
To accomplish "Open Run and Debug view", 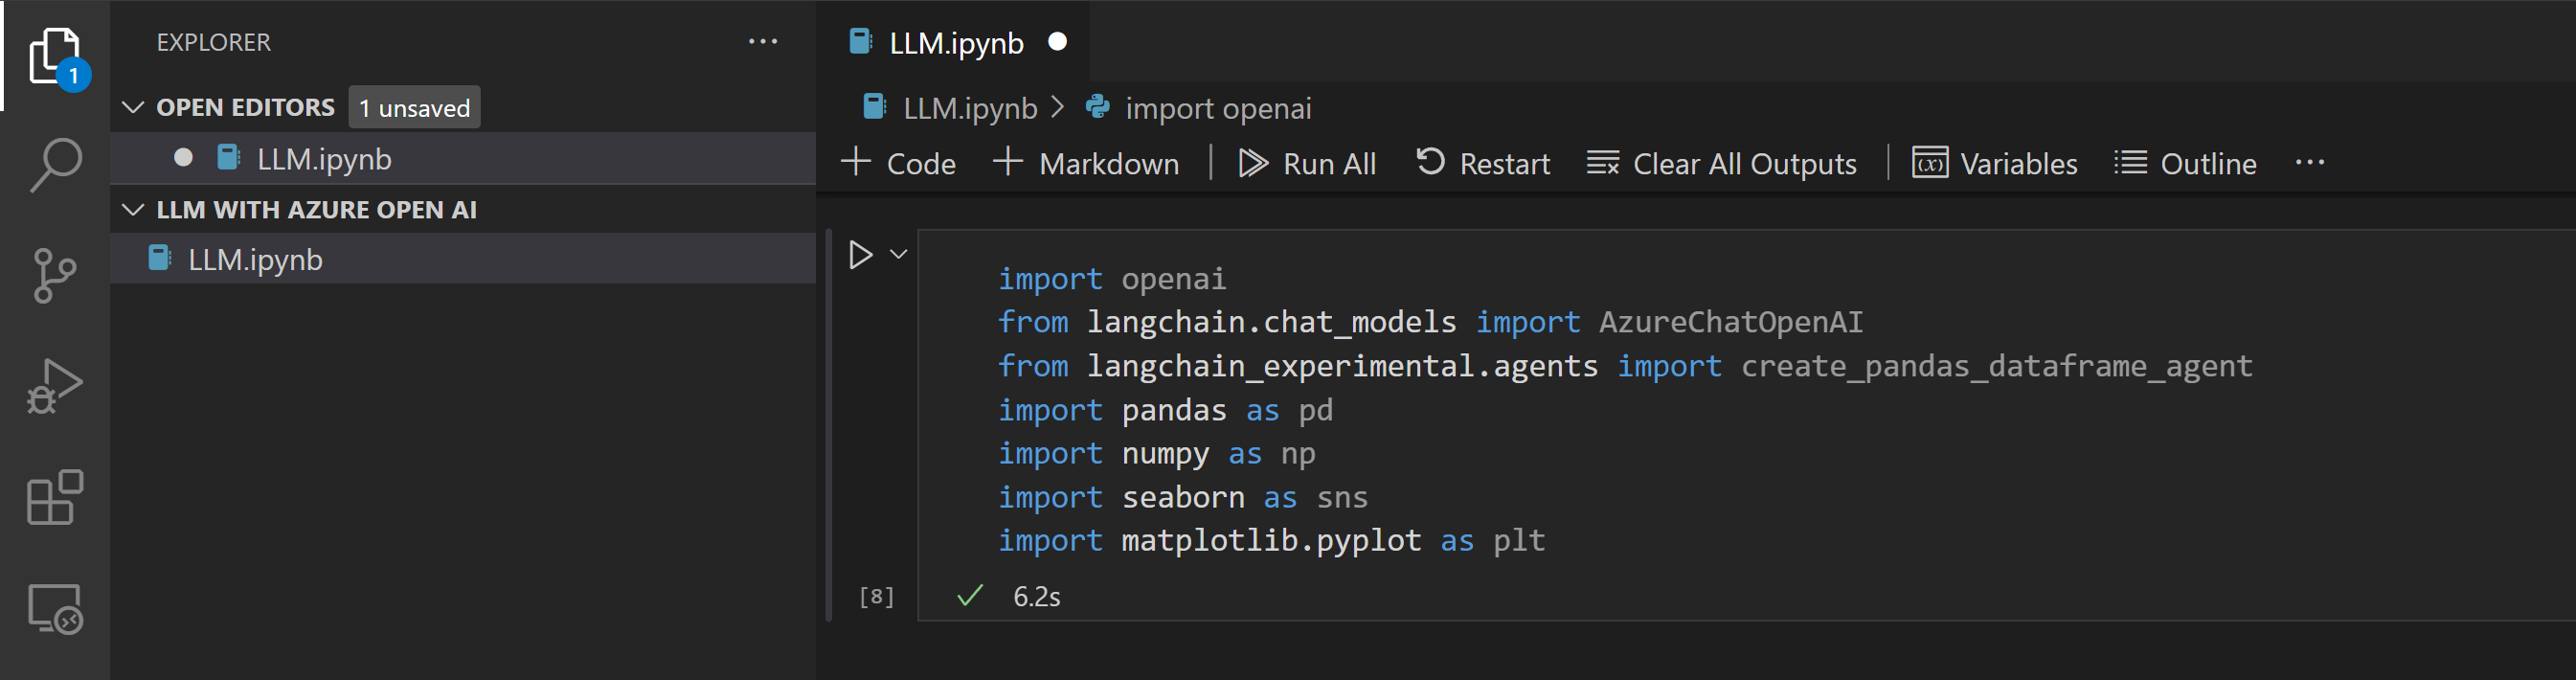I will pyautogui.click(x=55, y=386).
